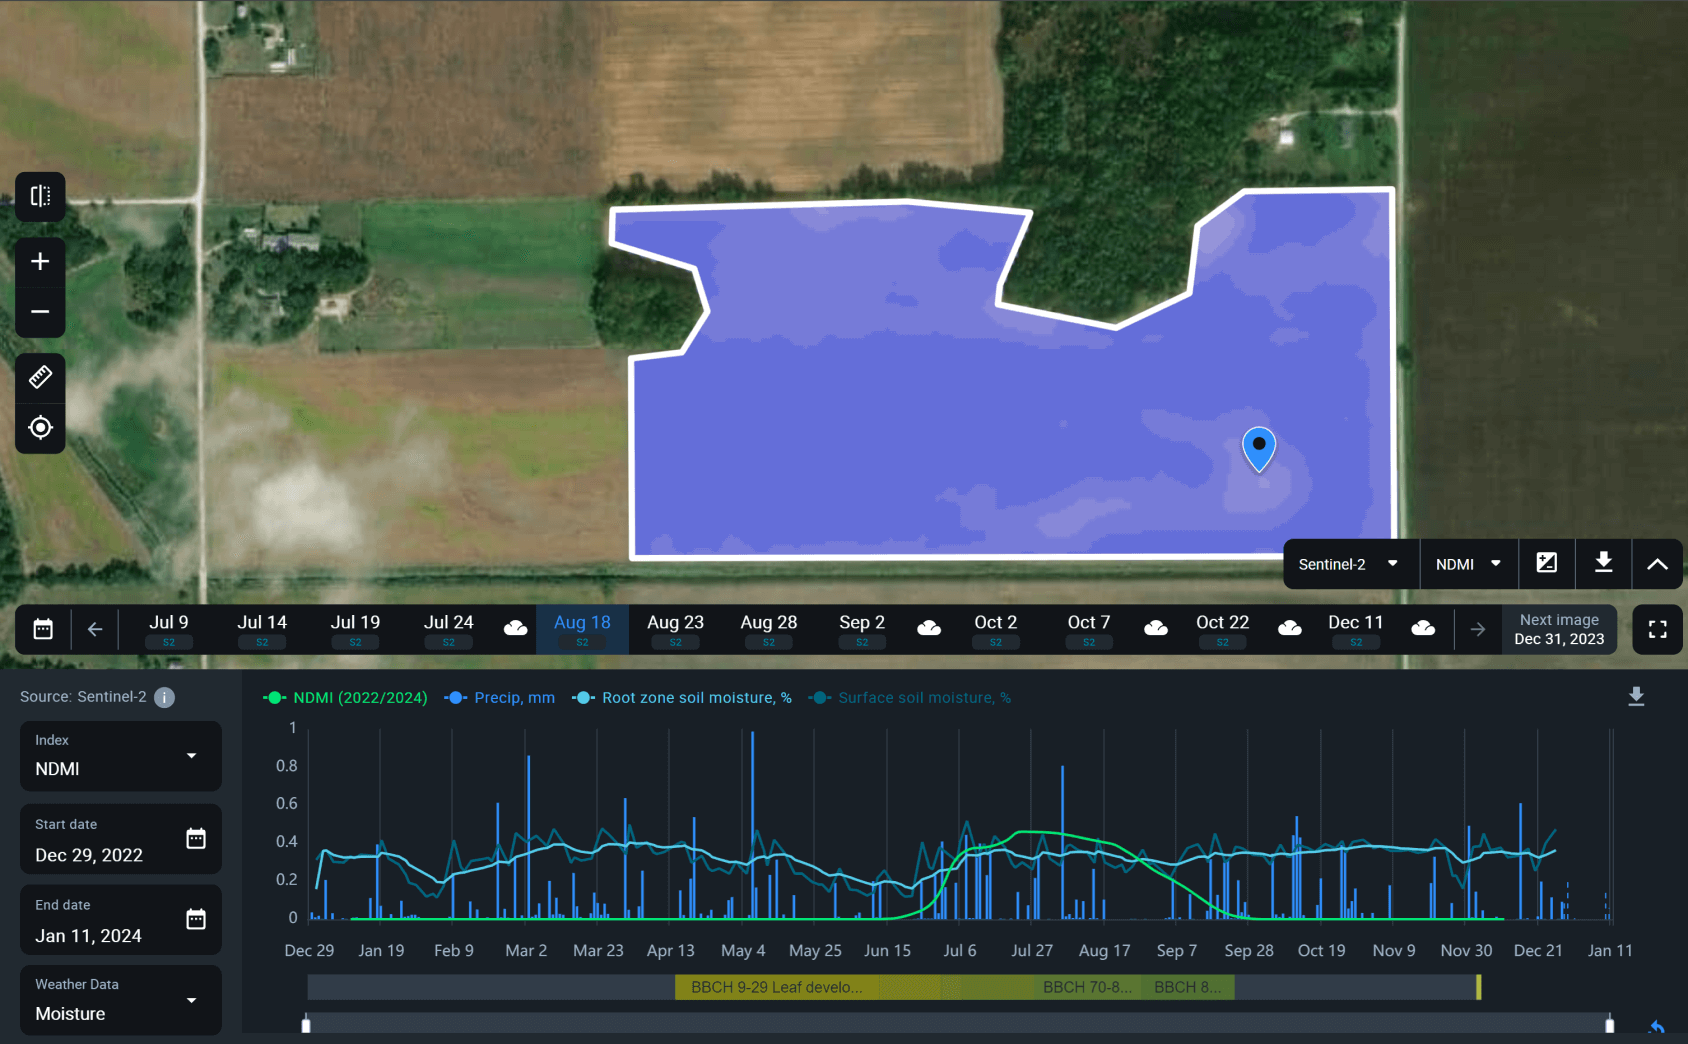
Task: Click the BBCH 70-8... growth stage
Action: [1087, 987]
